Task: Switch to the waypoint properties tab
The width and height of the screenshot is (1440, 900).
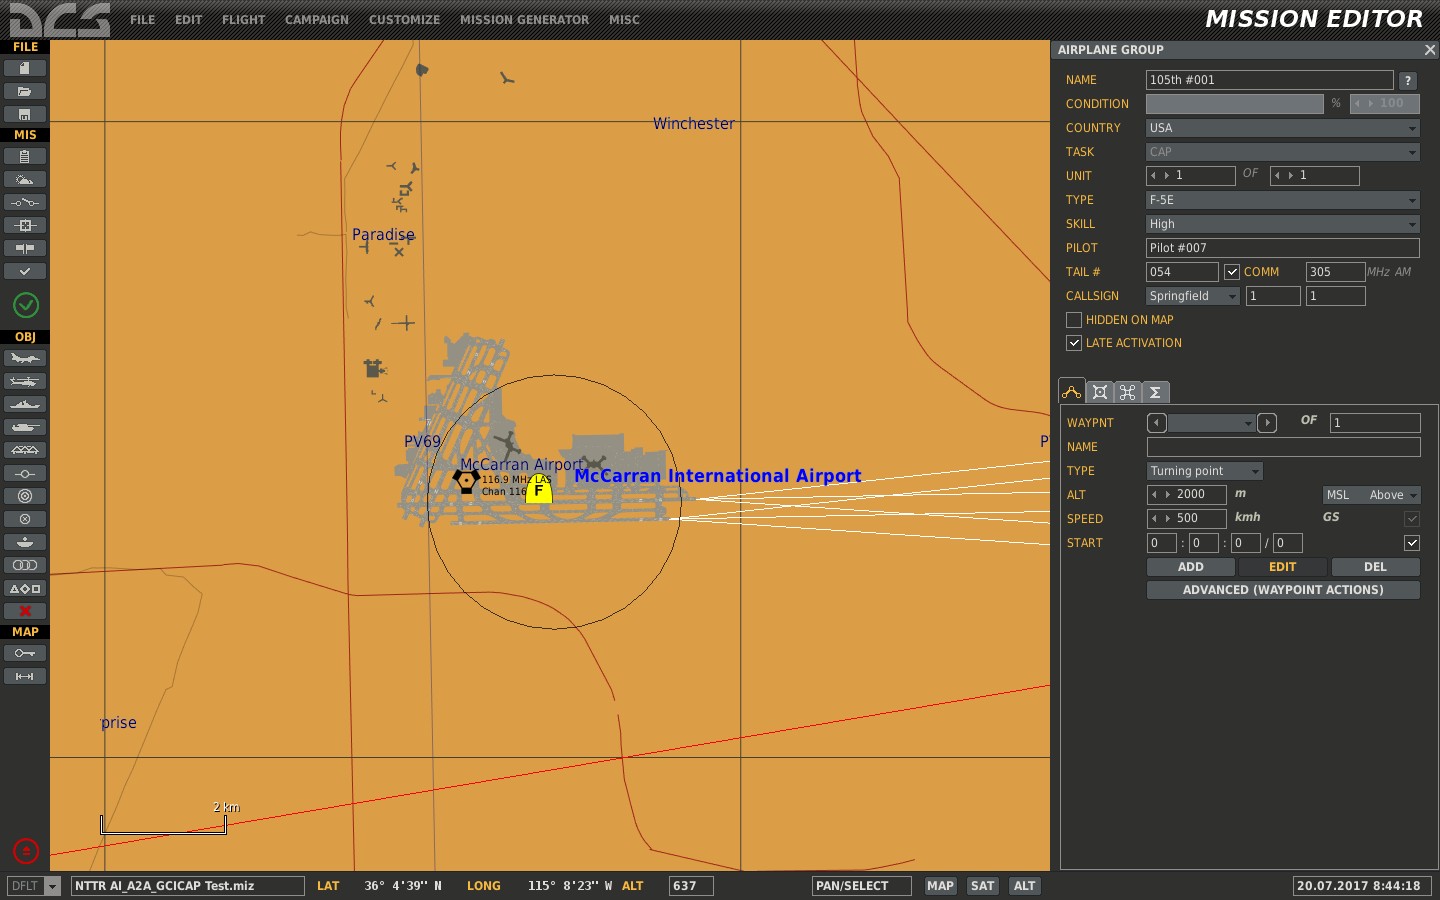Action: click(x=1071, y=391)
